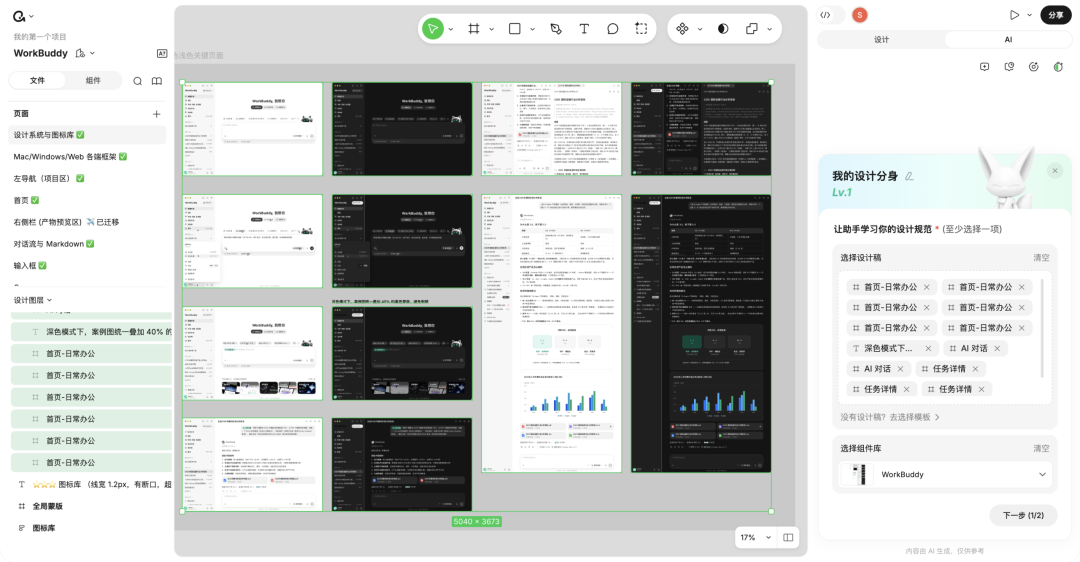Expand the WorkBuddy component library dropdown
The image size is (1080, 562).
point(1042,475)
